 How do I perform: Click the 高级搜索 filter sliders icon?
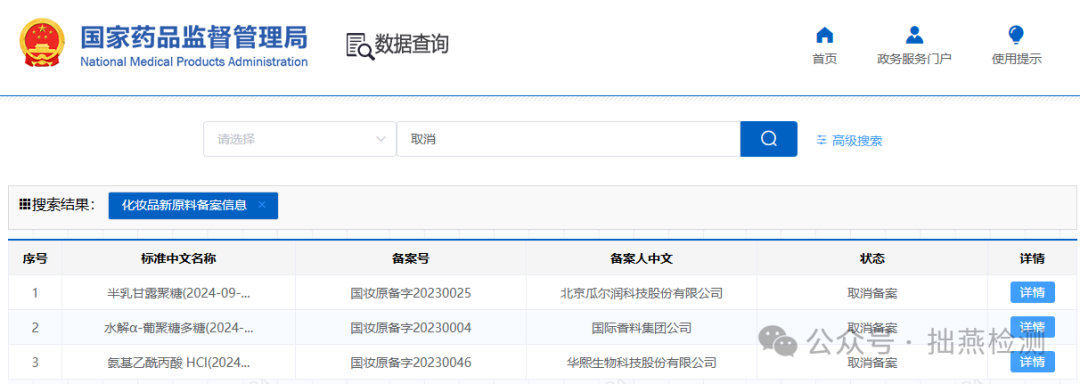[x=821, y=140]
